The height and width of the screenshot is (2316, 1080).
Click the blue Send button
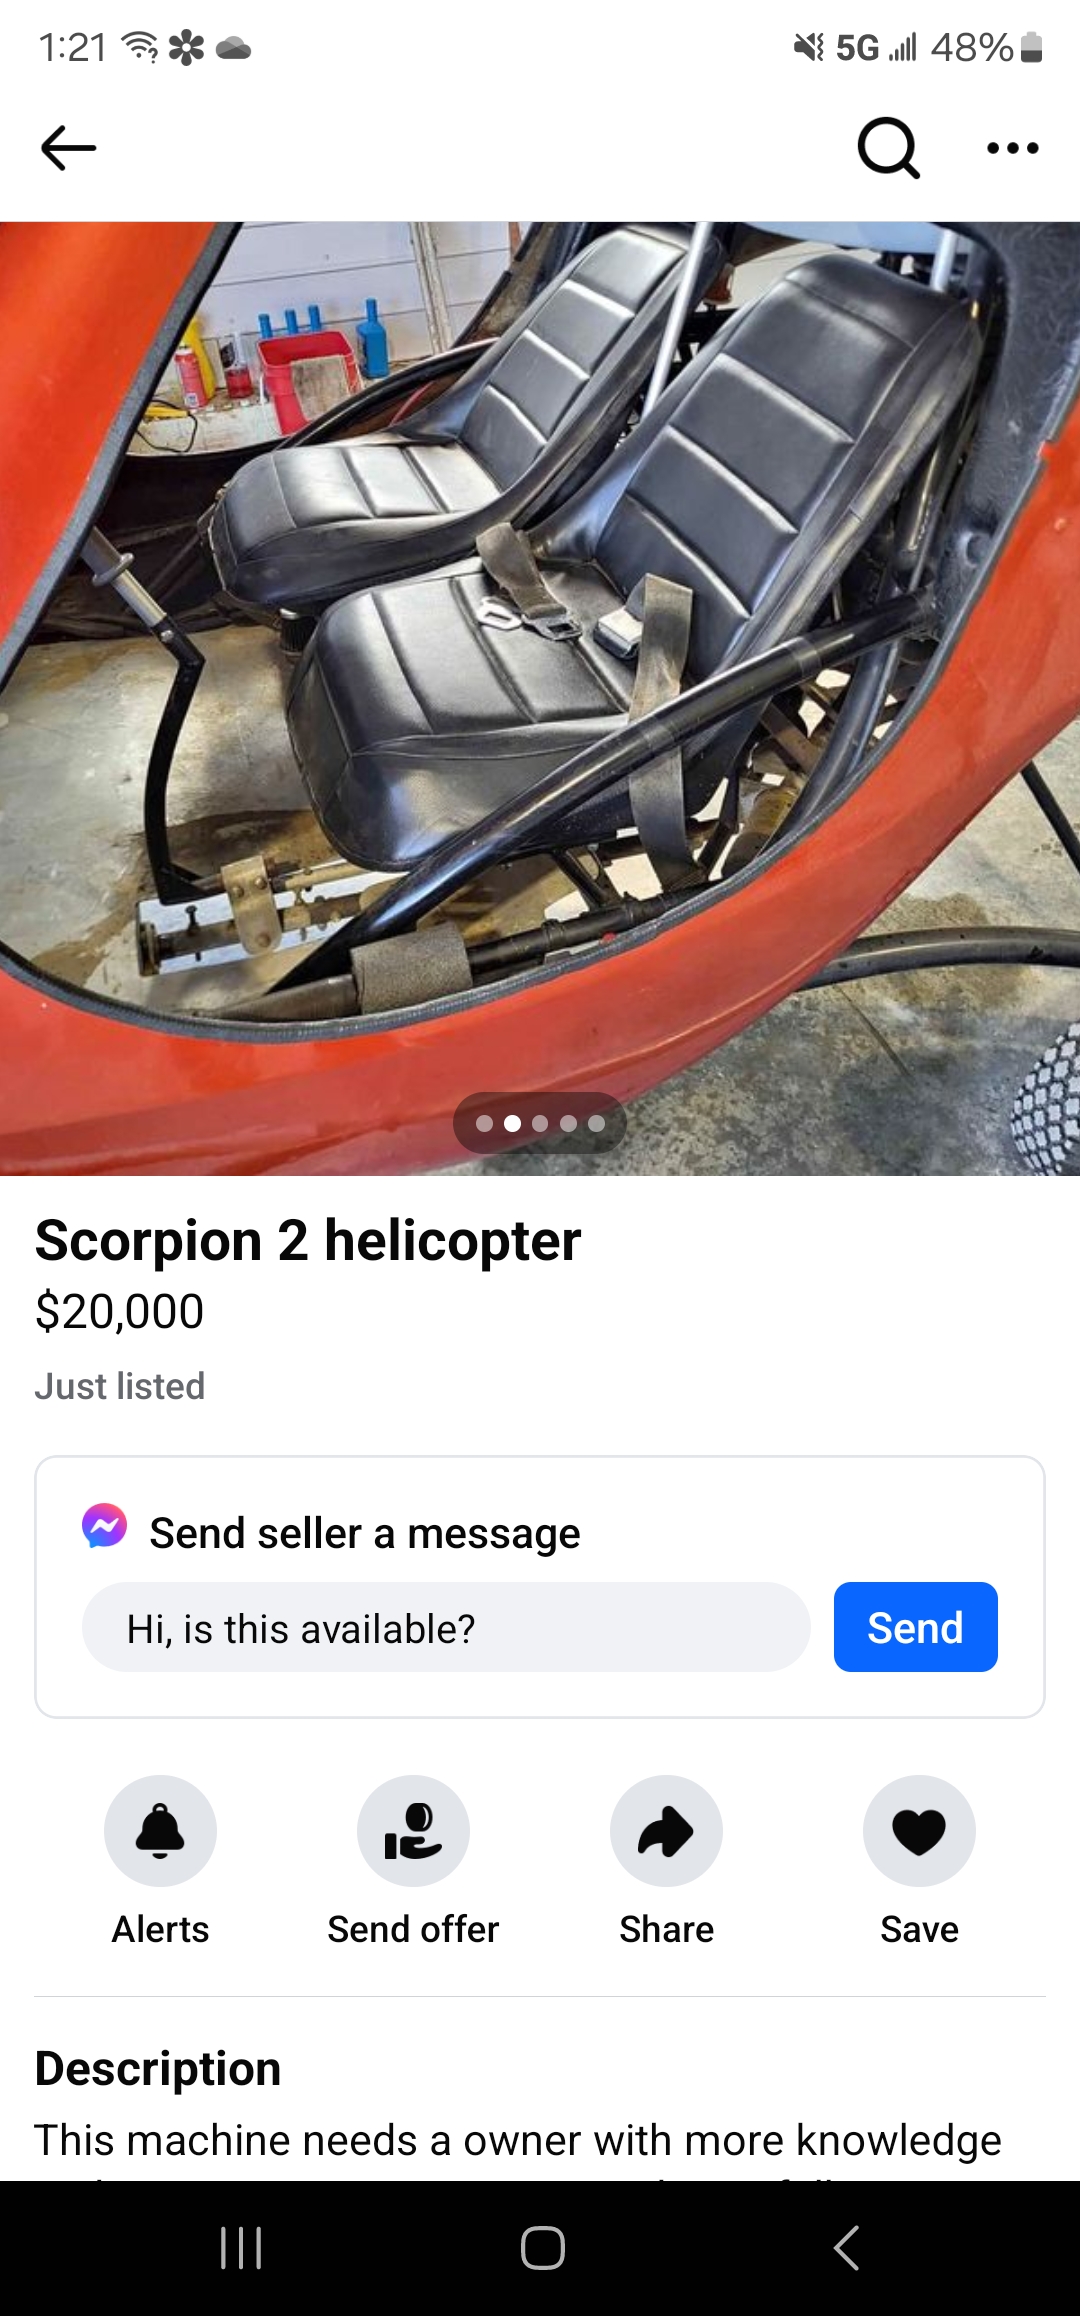[x=915, y=1627]
